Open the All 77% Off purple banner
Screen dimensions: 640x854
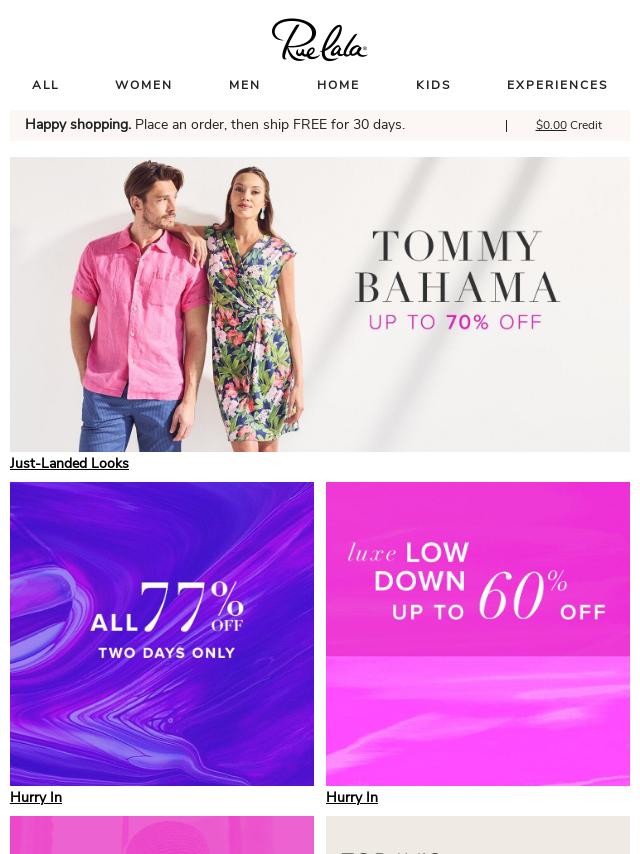pos(162,633)
